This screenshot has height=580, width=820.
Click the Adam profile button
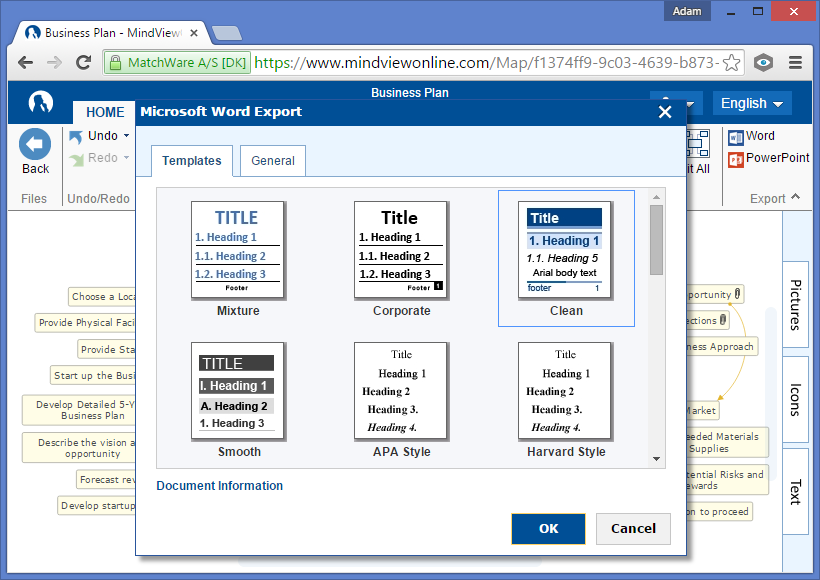[687, 11]
